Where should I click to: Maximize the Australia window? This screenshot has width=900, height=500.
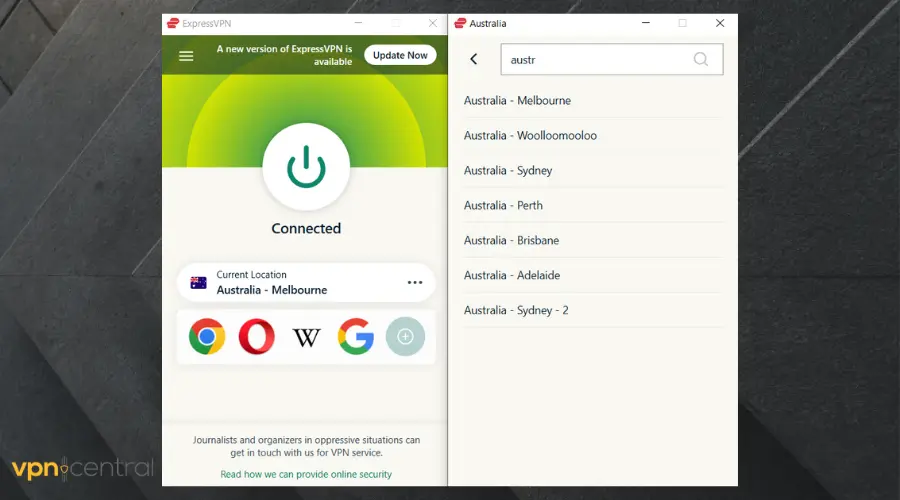(682, 23)
